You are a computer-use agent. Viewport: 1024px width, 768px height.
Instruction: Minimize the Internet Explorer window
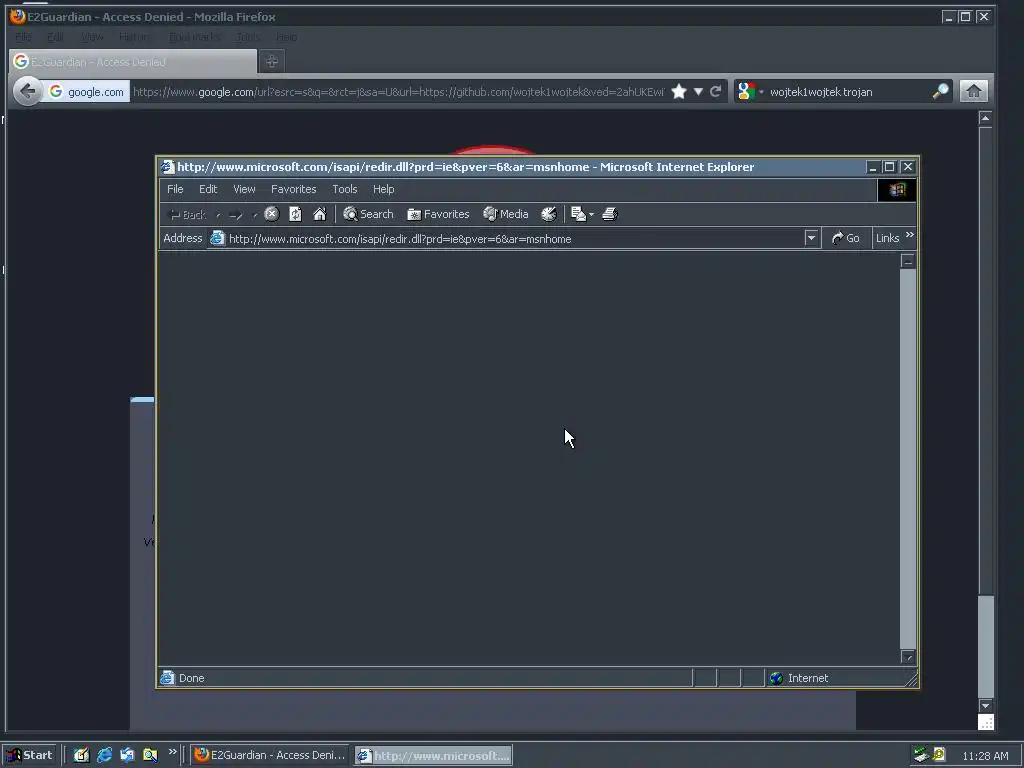(x=872, y=167)
